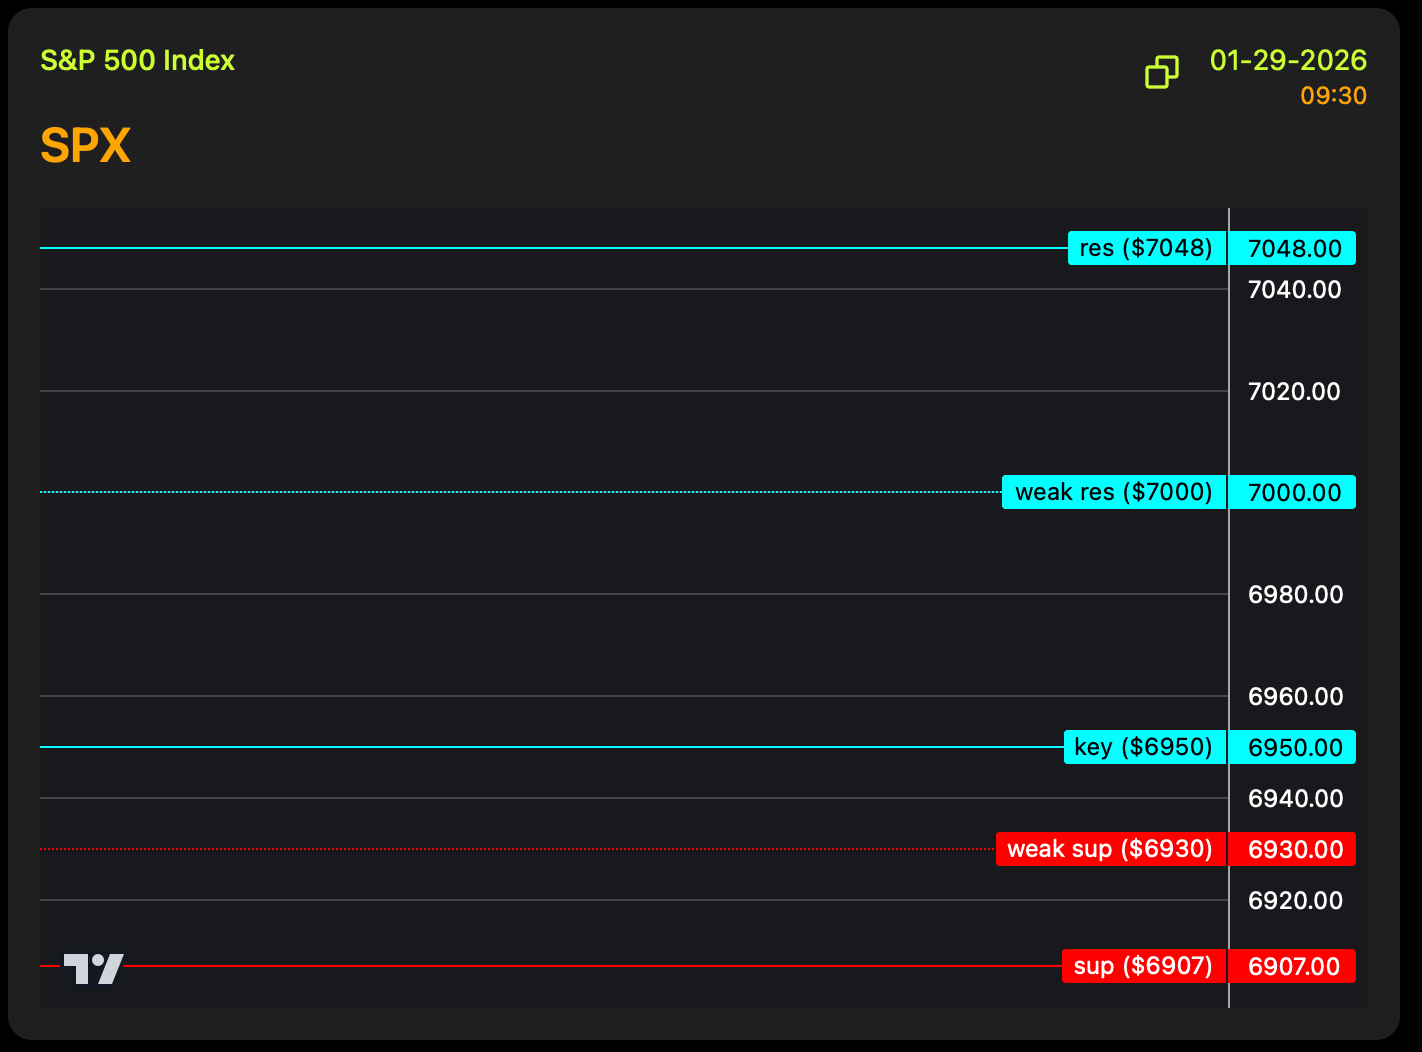The width and height of the screenshot is (1422, 1052).
Task: Click the 6920.00 price axis label
Action: pyautogui.click(x=1295, y=900)
